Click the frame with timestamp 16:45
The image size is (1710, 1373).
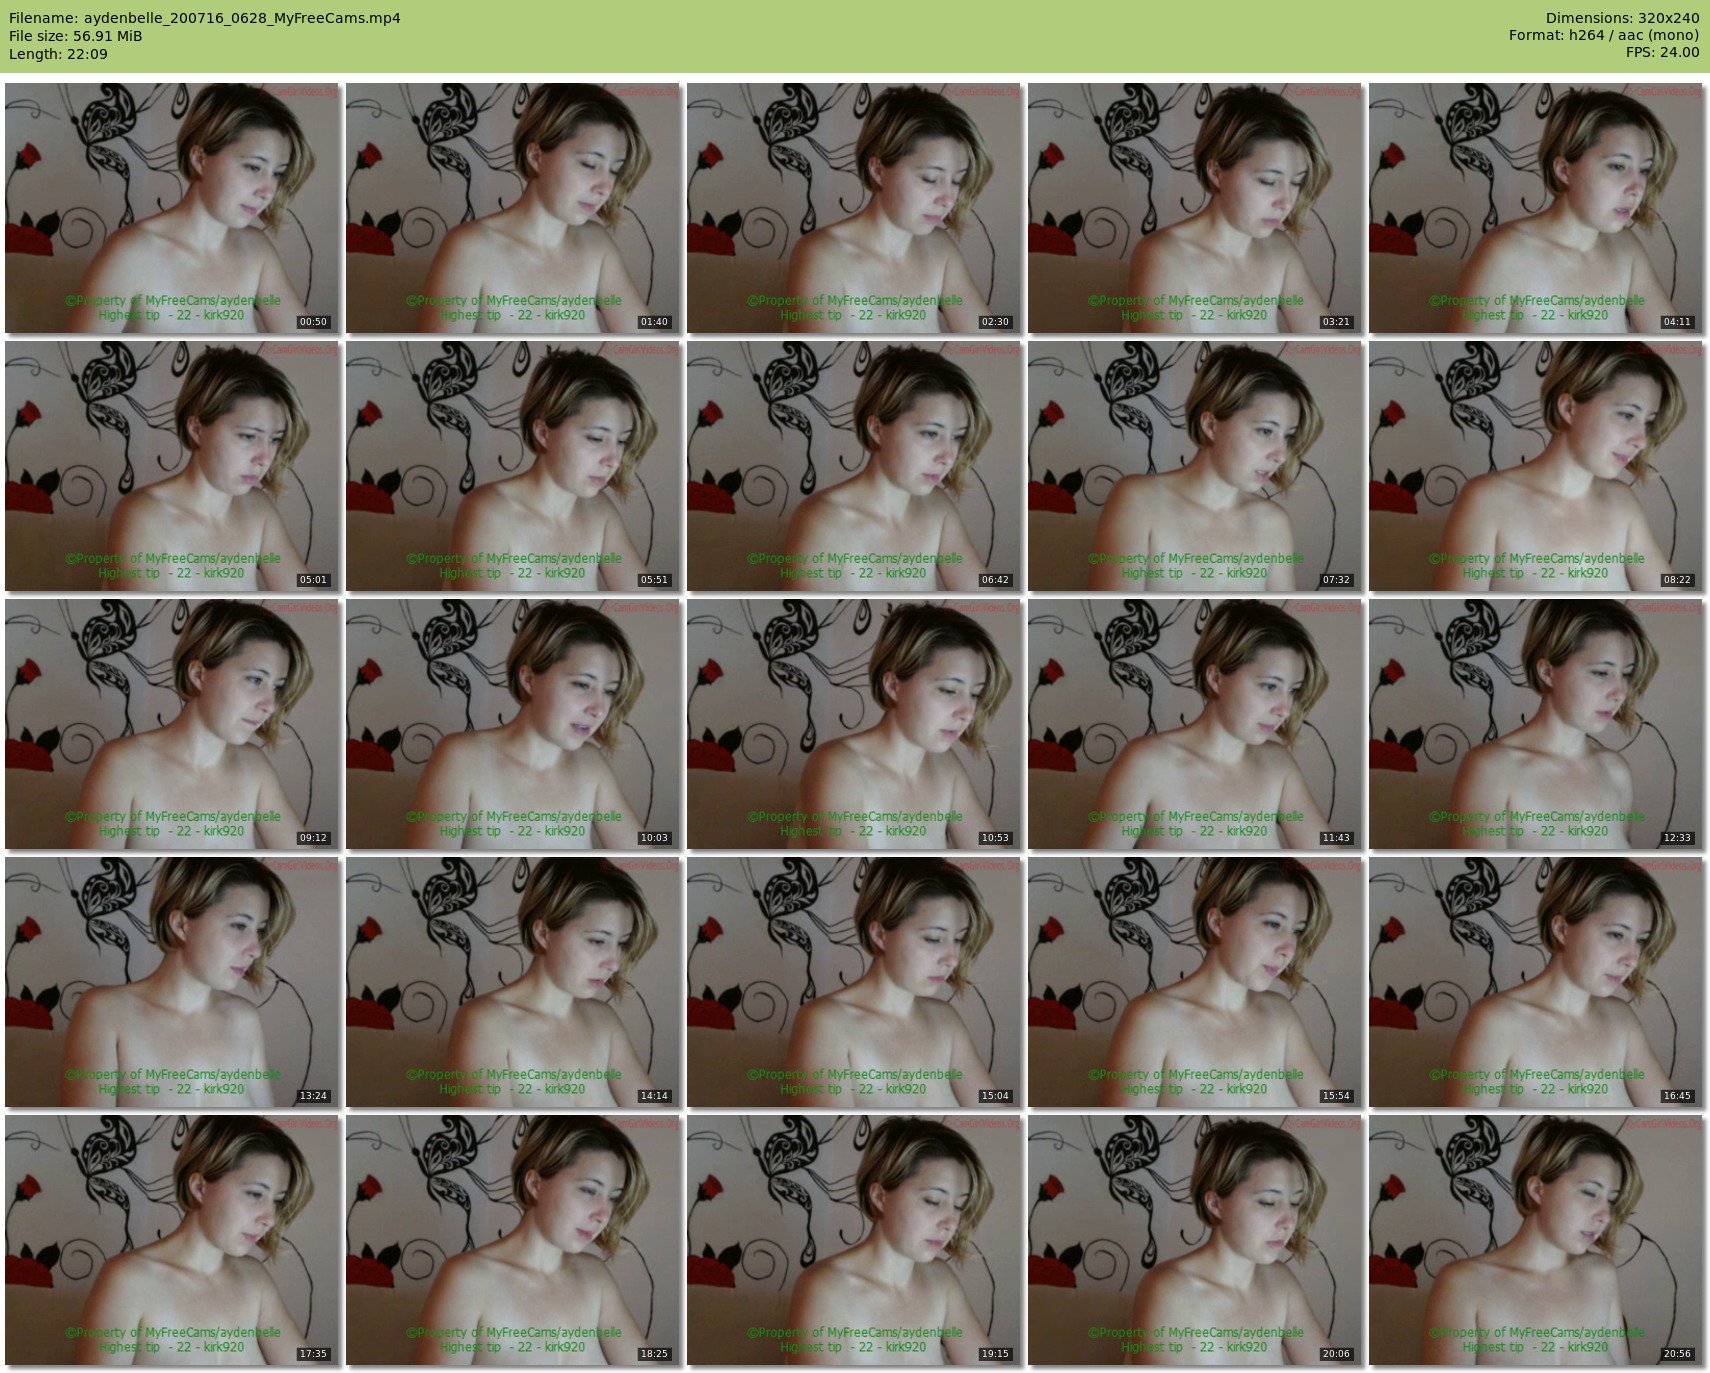pyautogui.click(x=1536, y=982)
